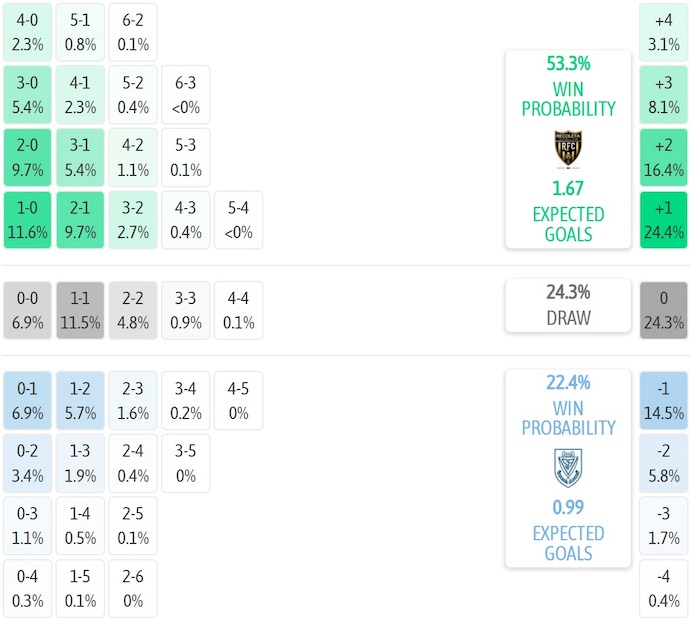Click the 2-6 scoreline tile
690x619 pixels.
(x=133, y=589)
